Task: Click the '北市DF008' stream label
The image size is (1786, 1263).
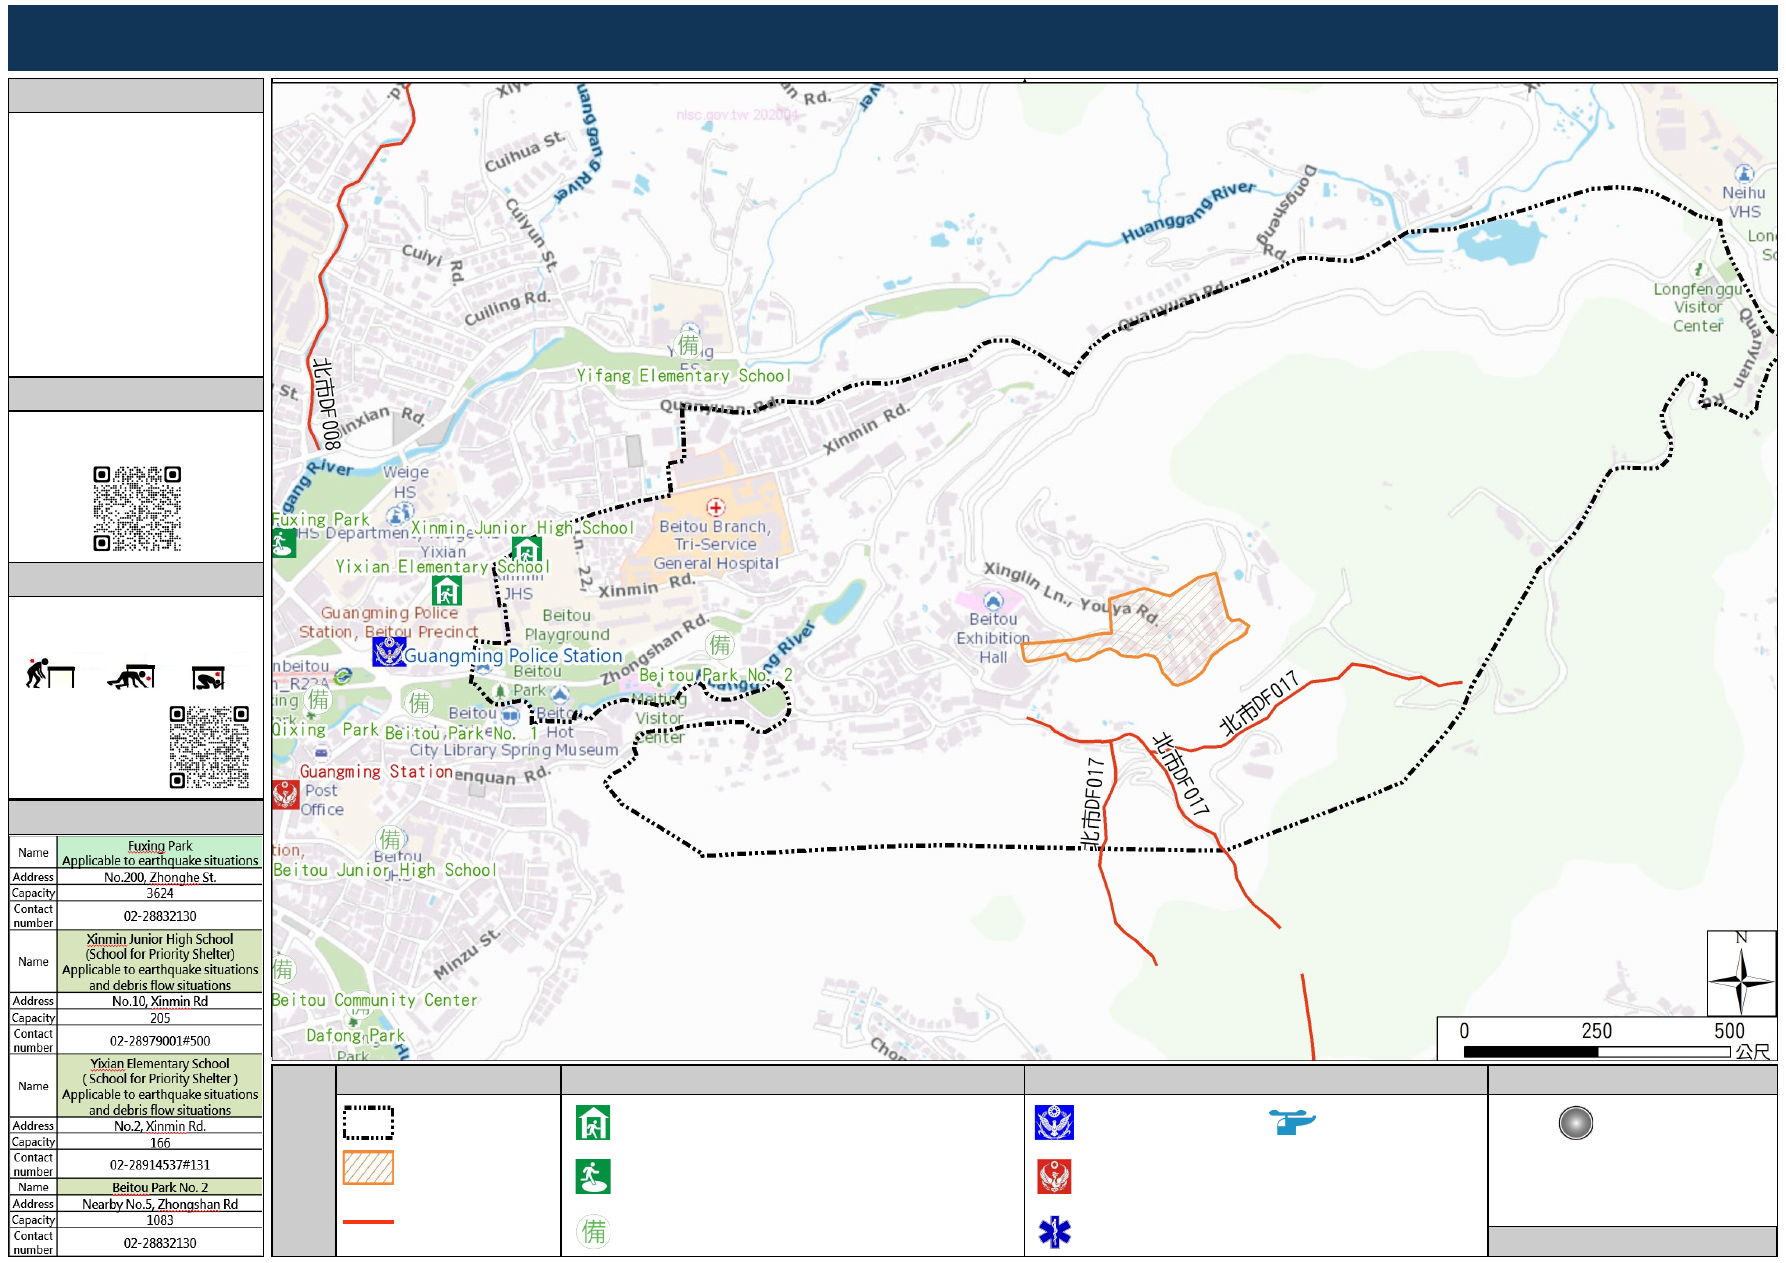Action: pyautogui.click(x=325, y=403)
